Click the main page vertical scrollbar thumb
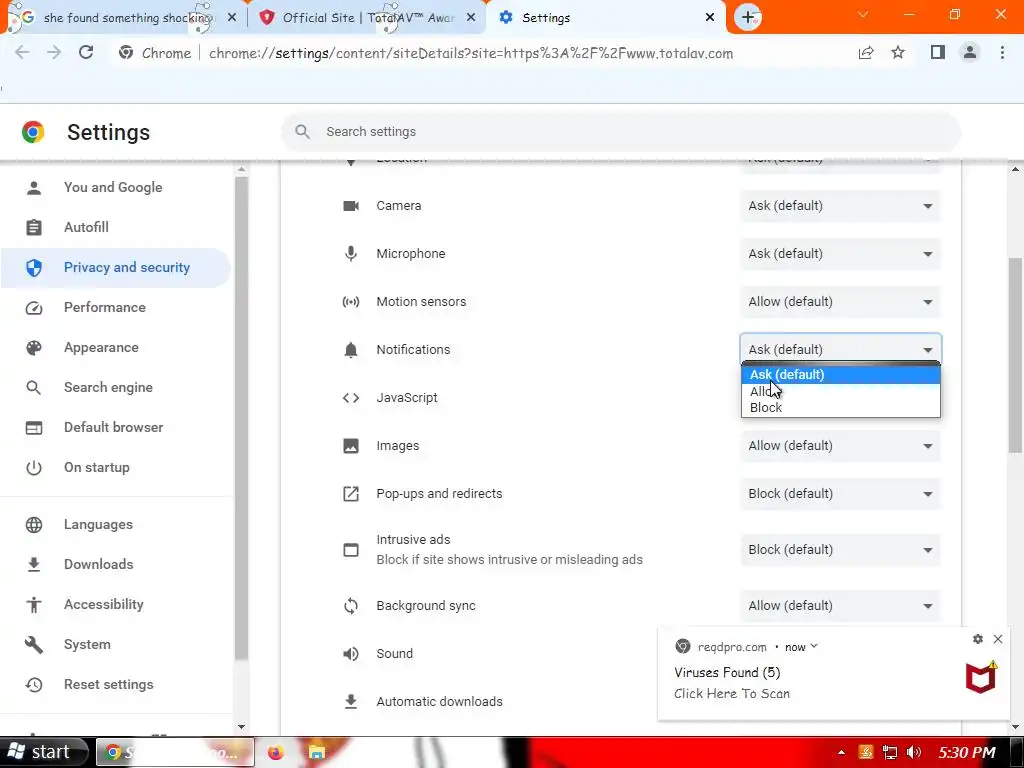 click(x=1015, y=355)
